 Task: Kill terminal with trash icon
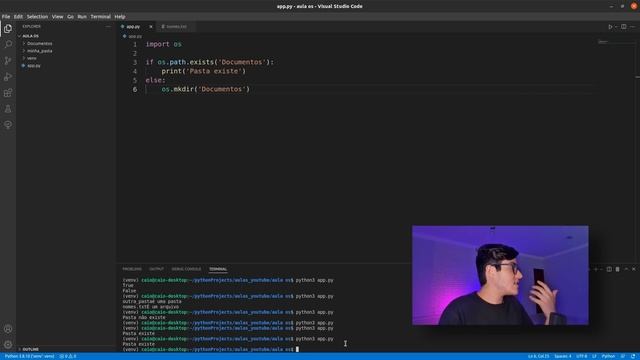coord(618,269)
